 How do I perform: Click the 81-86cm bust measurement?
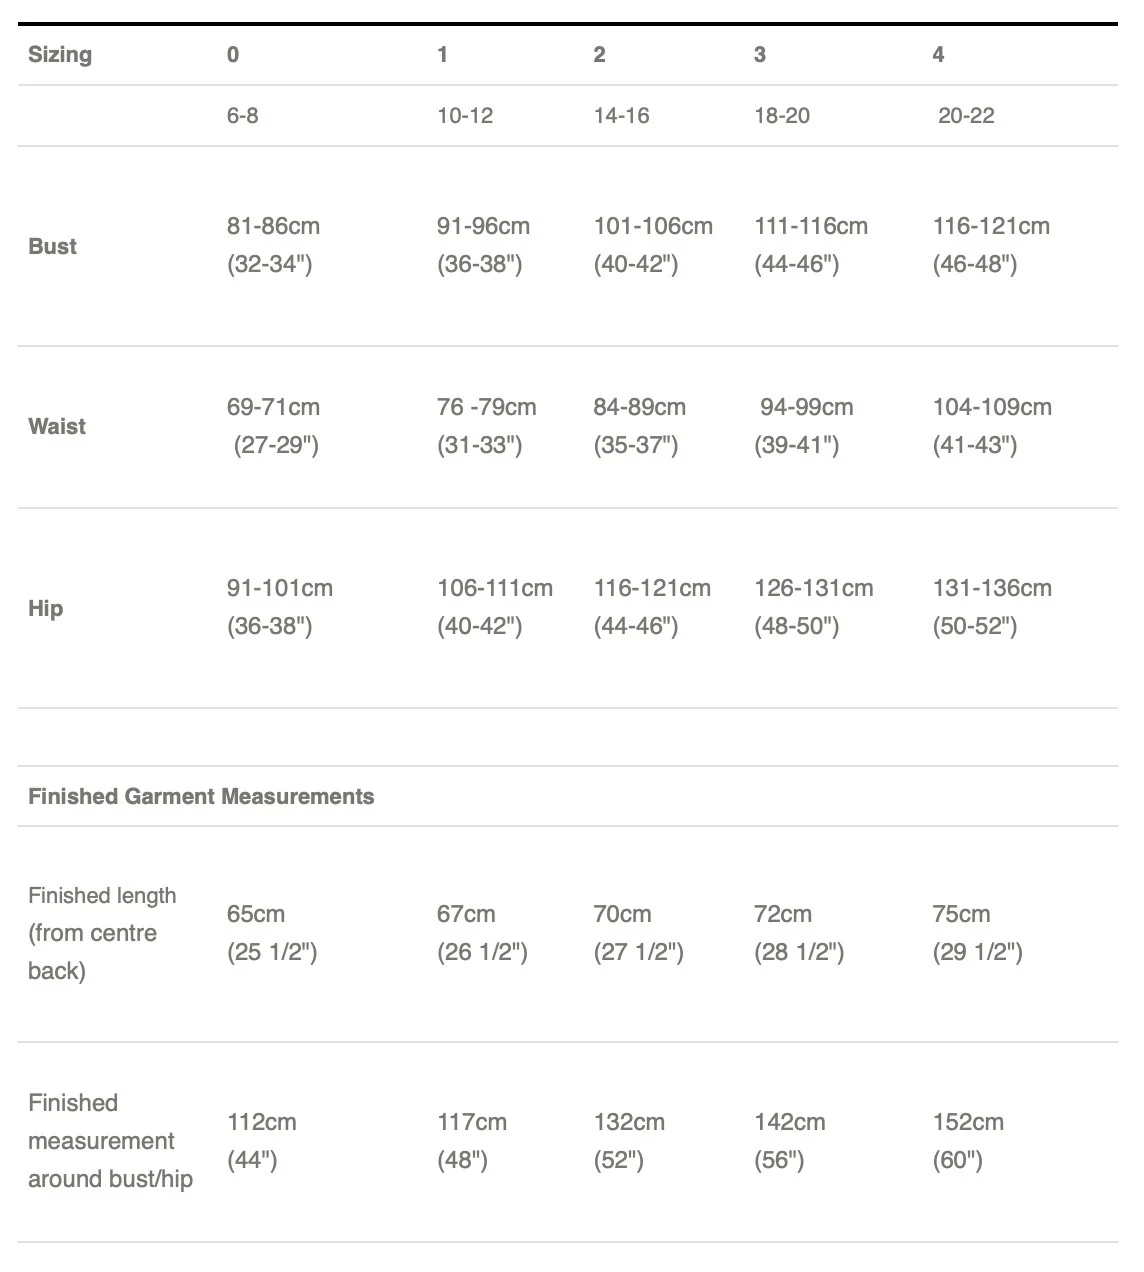click(273, 227)
